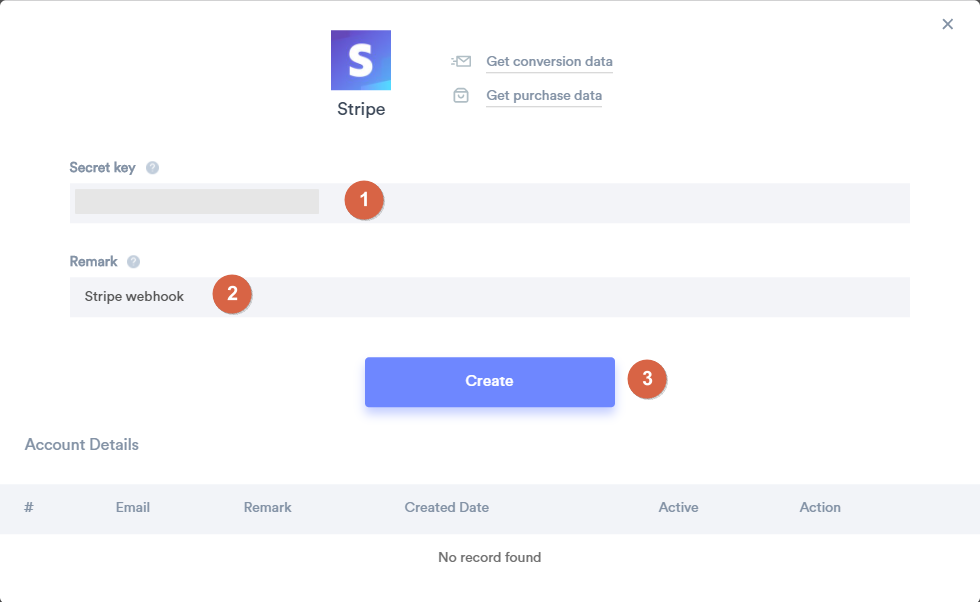Open the Get conversion data link

coord(549,61)
